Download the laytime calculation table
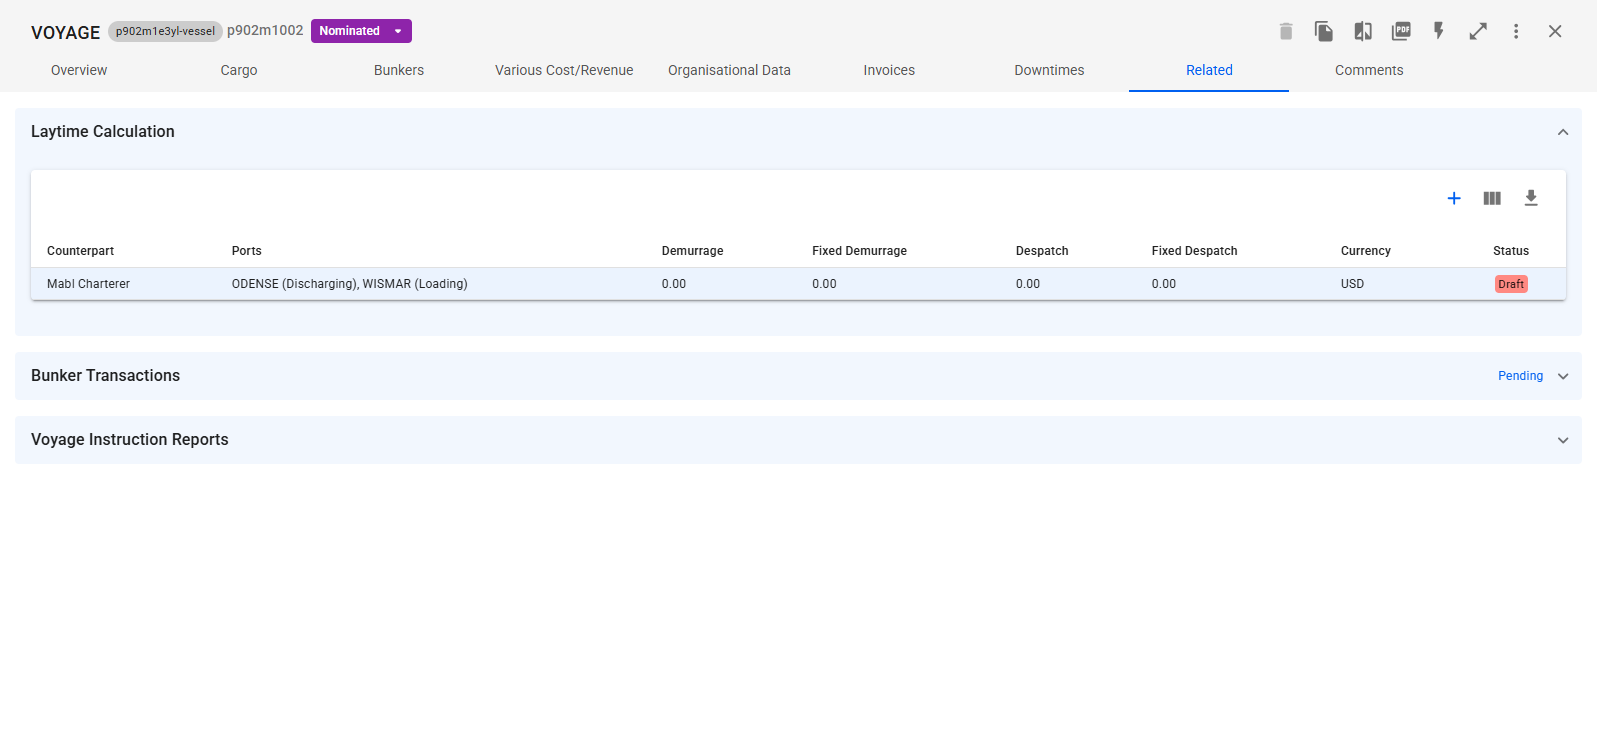 [x=1530, y=198]
